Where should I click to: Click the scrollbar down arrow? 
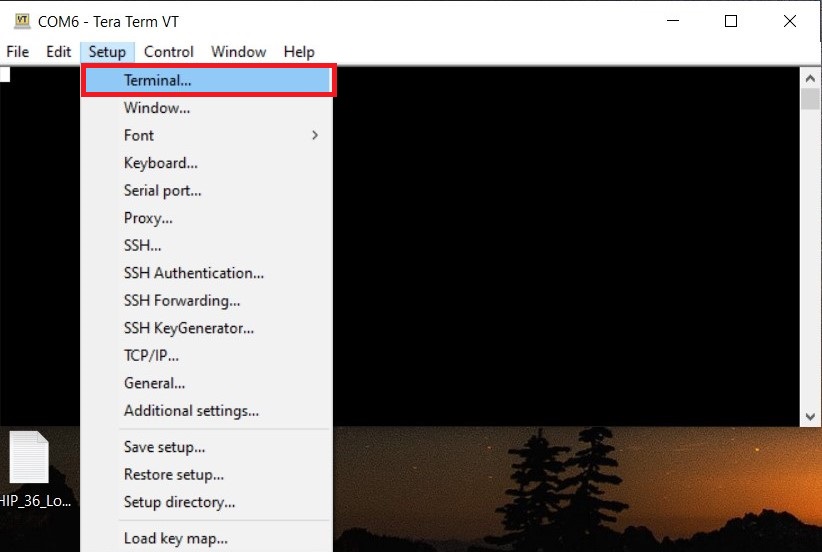pos(810,416)
